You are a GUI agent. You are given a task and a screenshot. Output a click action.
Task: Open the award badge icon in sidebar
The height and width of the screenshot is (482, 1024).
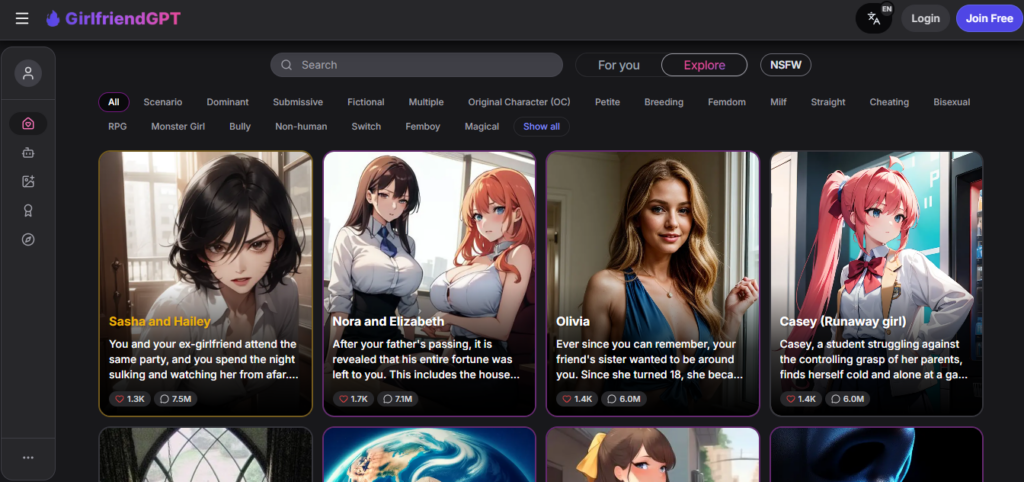(x=28, y=210)
